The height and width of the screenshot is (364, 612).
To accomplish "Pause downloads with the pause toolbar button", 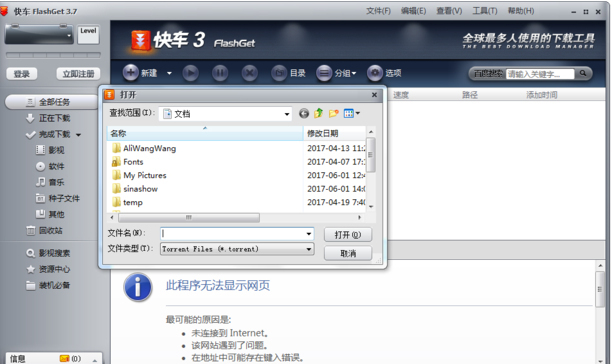I will click(220, 73).
